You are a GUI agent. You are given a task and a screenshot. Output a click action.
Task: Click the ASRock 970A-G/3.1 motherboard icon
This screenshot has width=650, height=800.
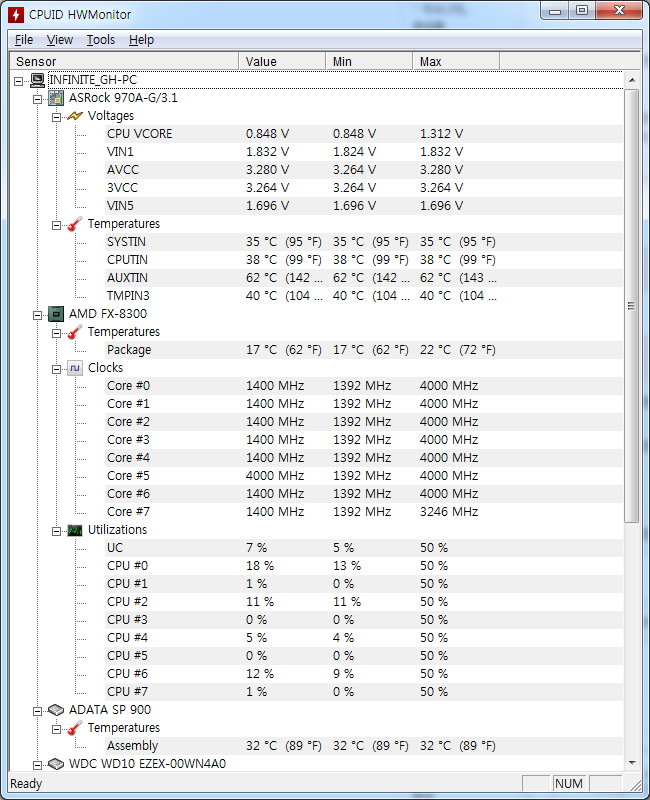[57, 98]
